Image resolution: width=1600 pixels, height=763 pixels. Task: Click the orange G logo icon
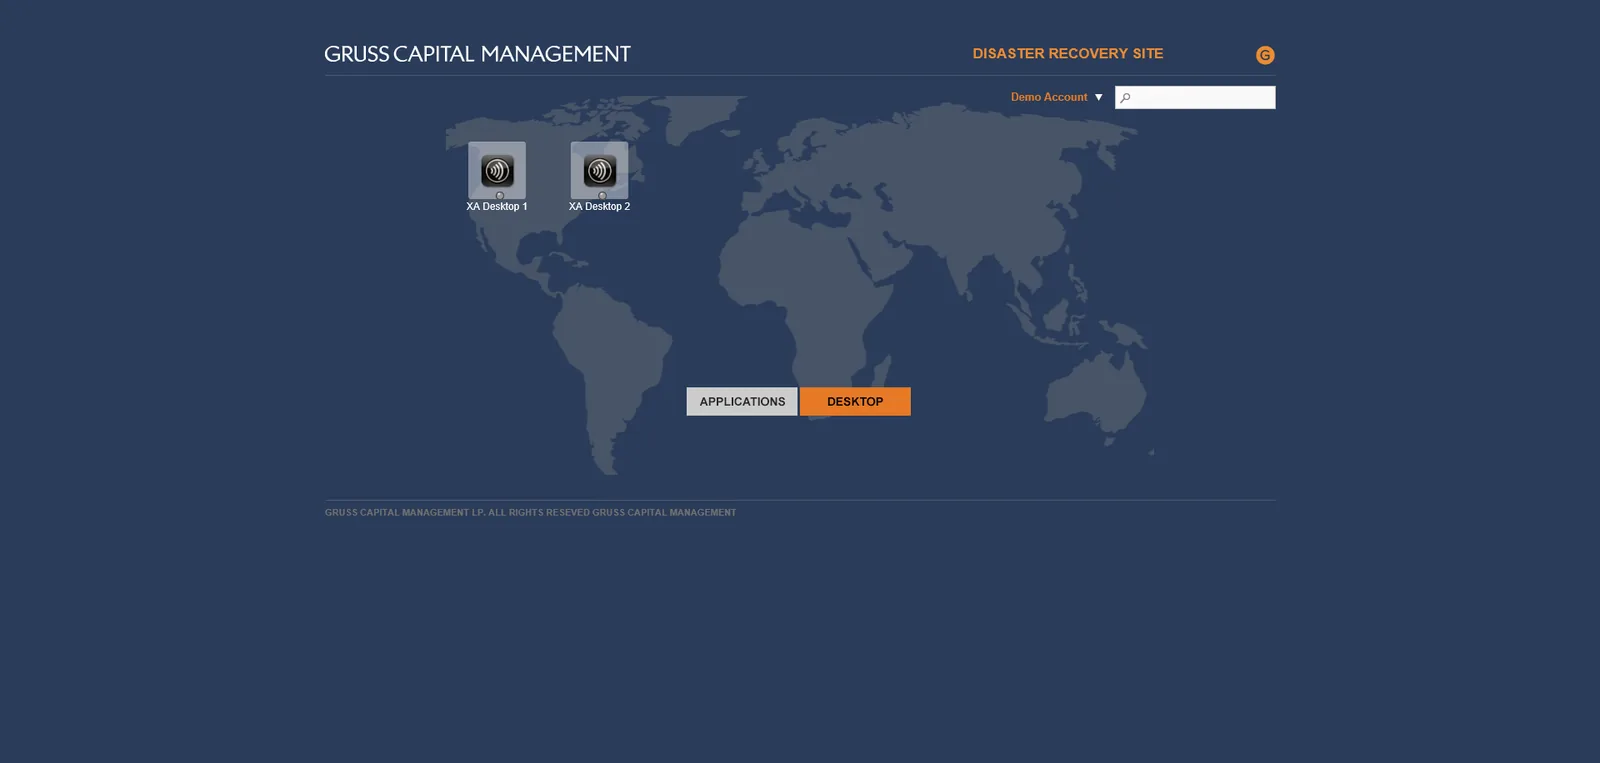click(1265, 55)
